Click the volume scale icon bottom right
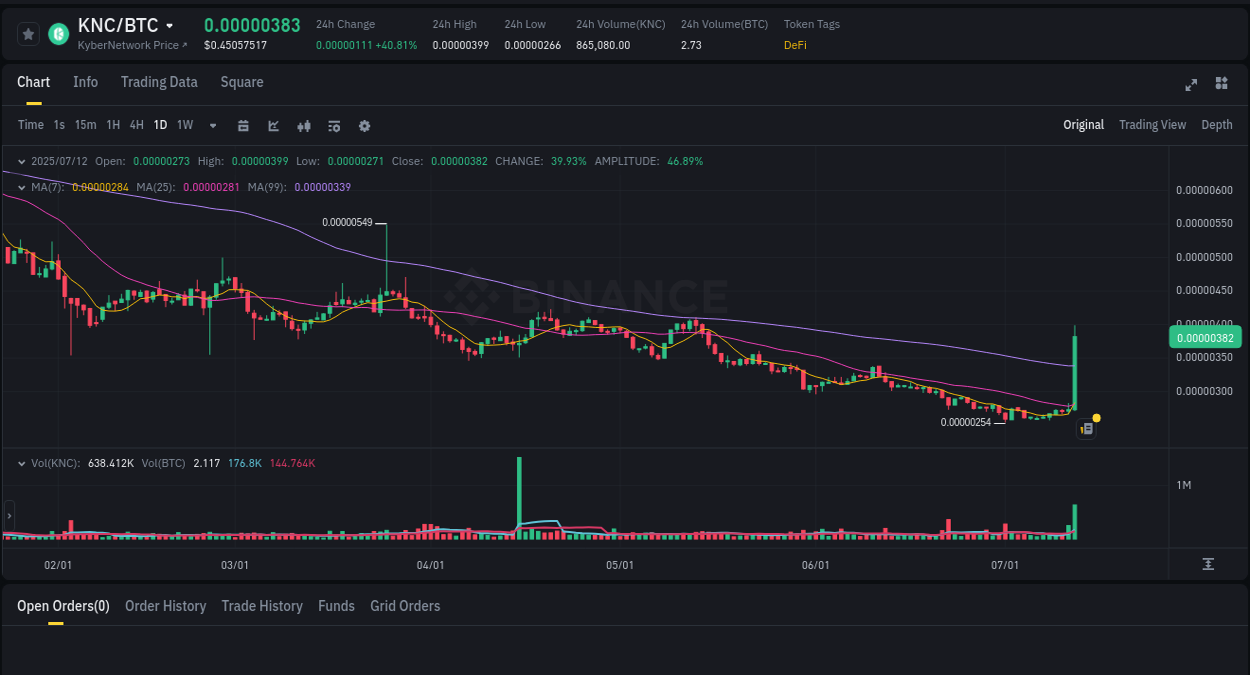The width and height of the screenshot is (1250, 675). (x=1207, y=565)
